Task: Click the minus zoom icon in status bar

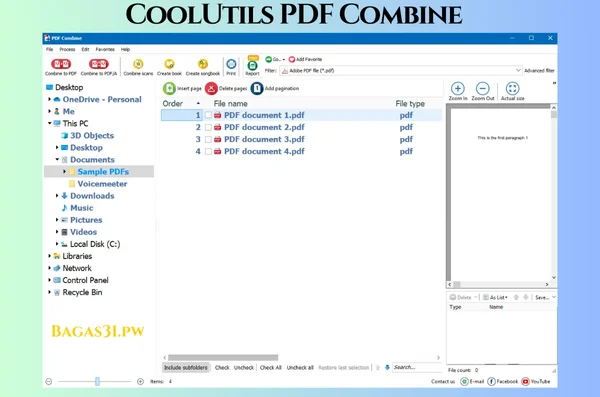Action: (x=49, y=381)
